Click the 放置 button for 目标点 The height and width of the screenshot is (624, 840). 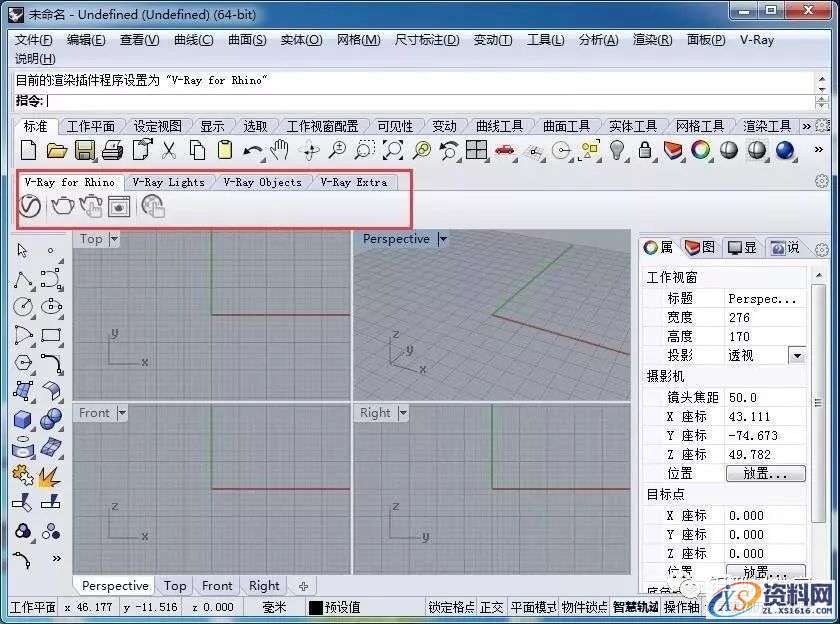pyautogui.click(x=766, y=571)
